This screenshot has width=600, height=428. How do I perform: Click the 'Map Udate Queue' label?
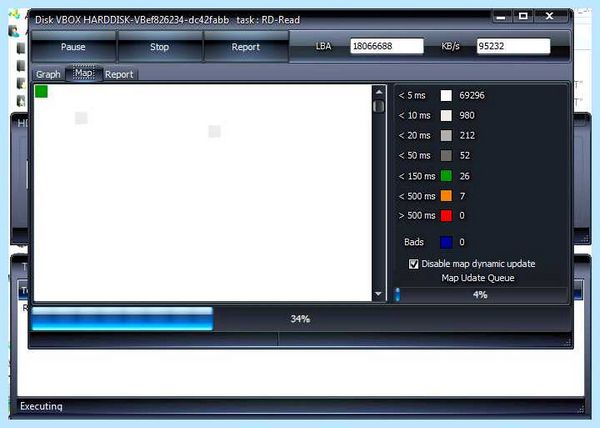[x=478, y=278]
